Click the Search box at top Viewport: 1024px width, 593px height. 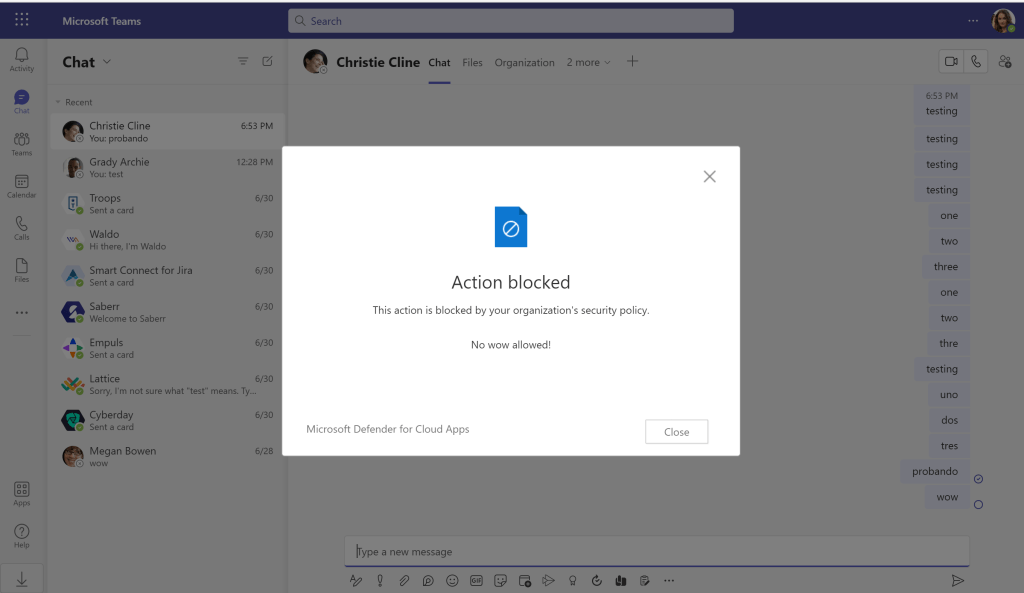point(510,21)
